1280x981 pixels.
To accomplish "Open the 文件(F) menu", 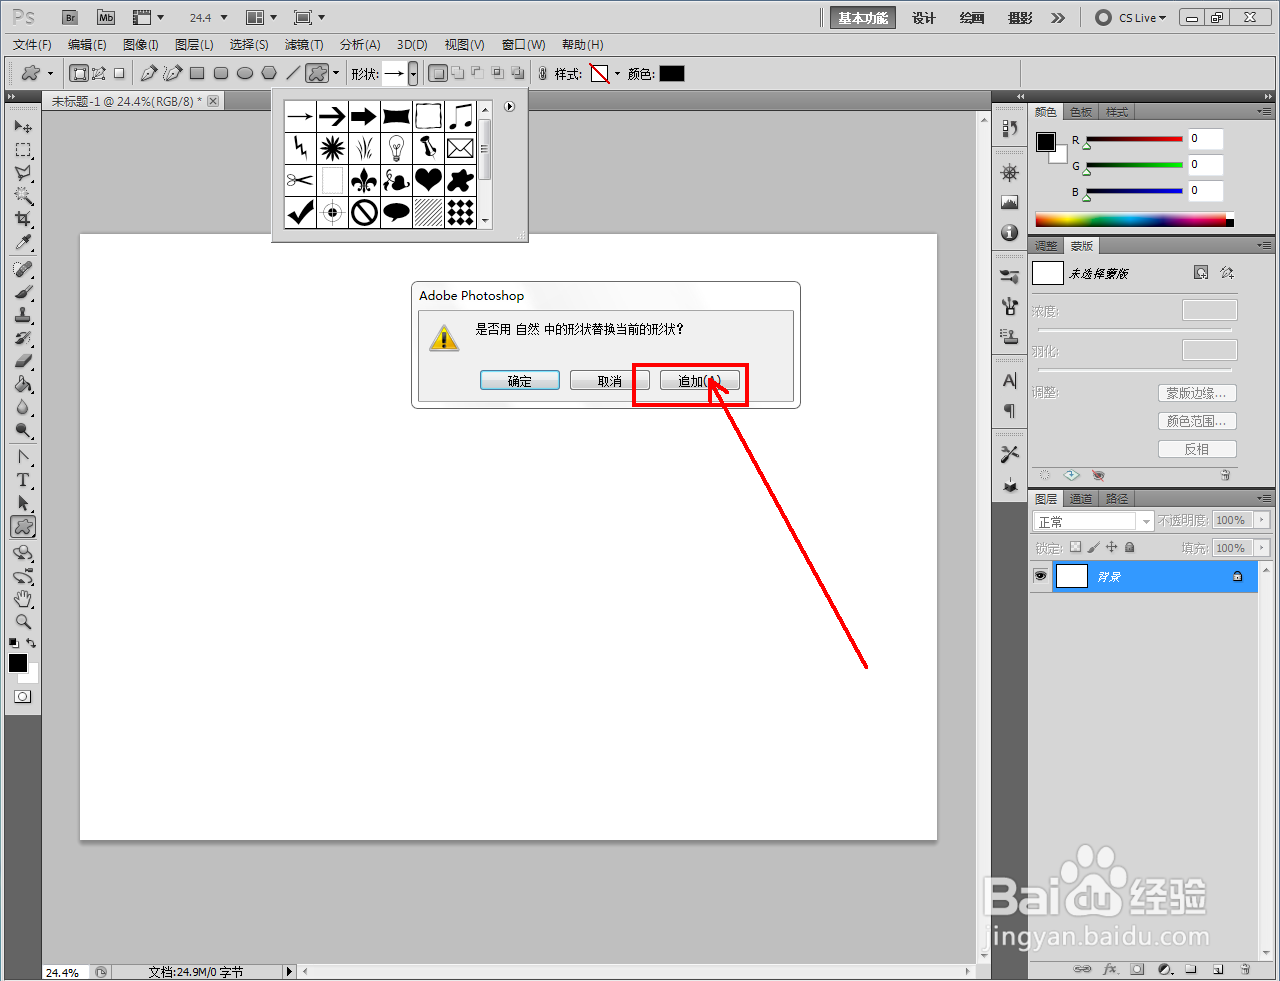I will click(x=32, y=45).
